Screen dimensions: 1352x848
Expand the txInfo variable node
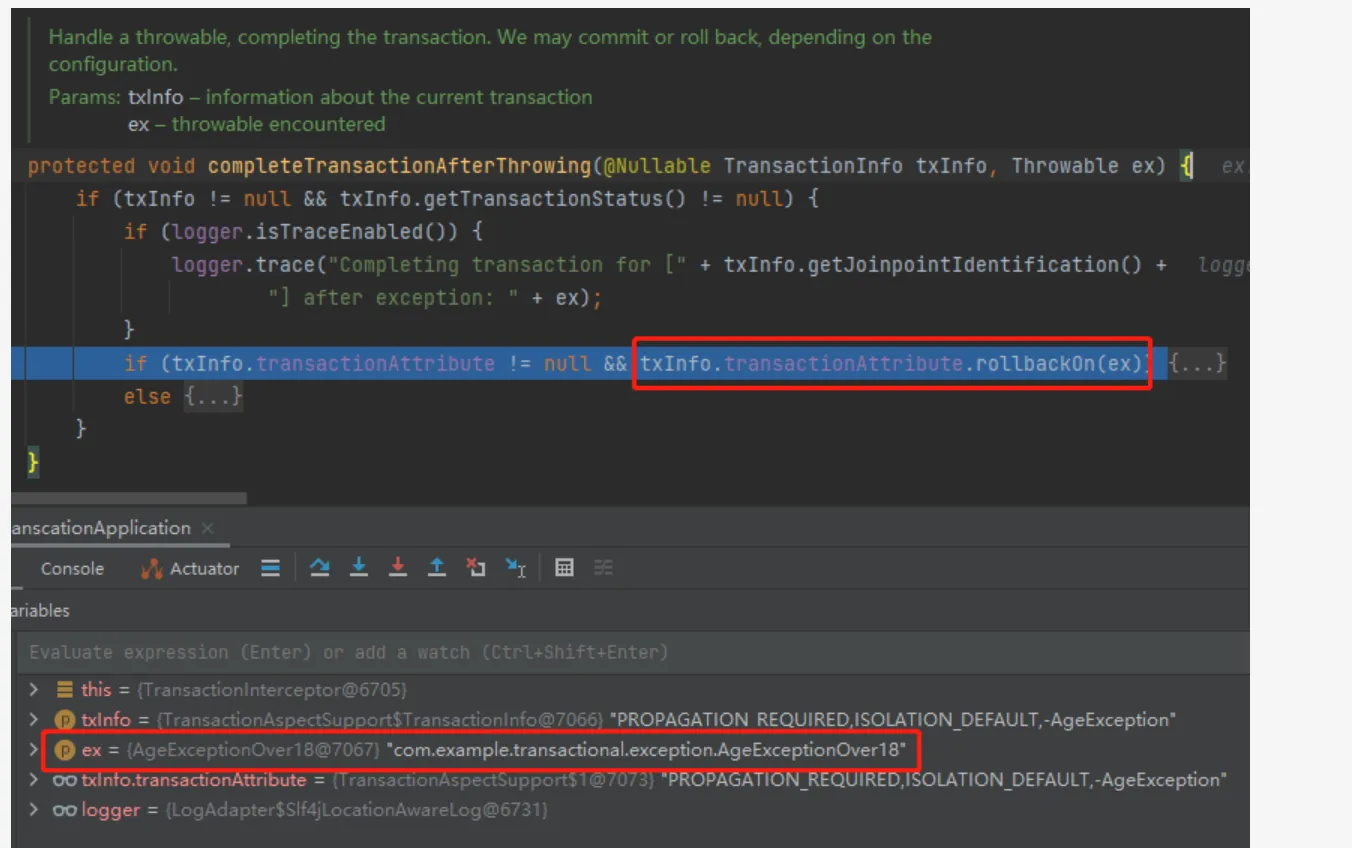(34, 719)
